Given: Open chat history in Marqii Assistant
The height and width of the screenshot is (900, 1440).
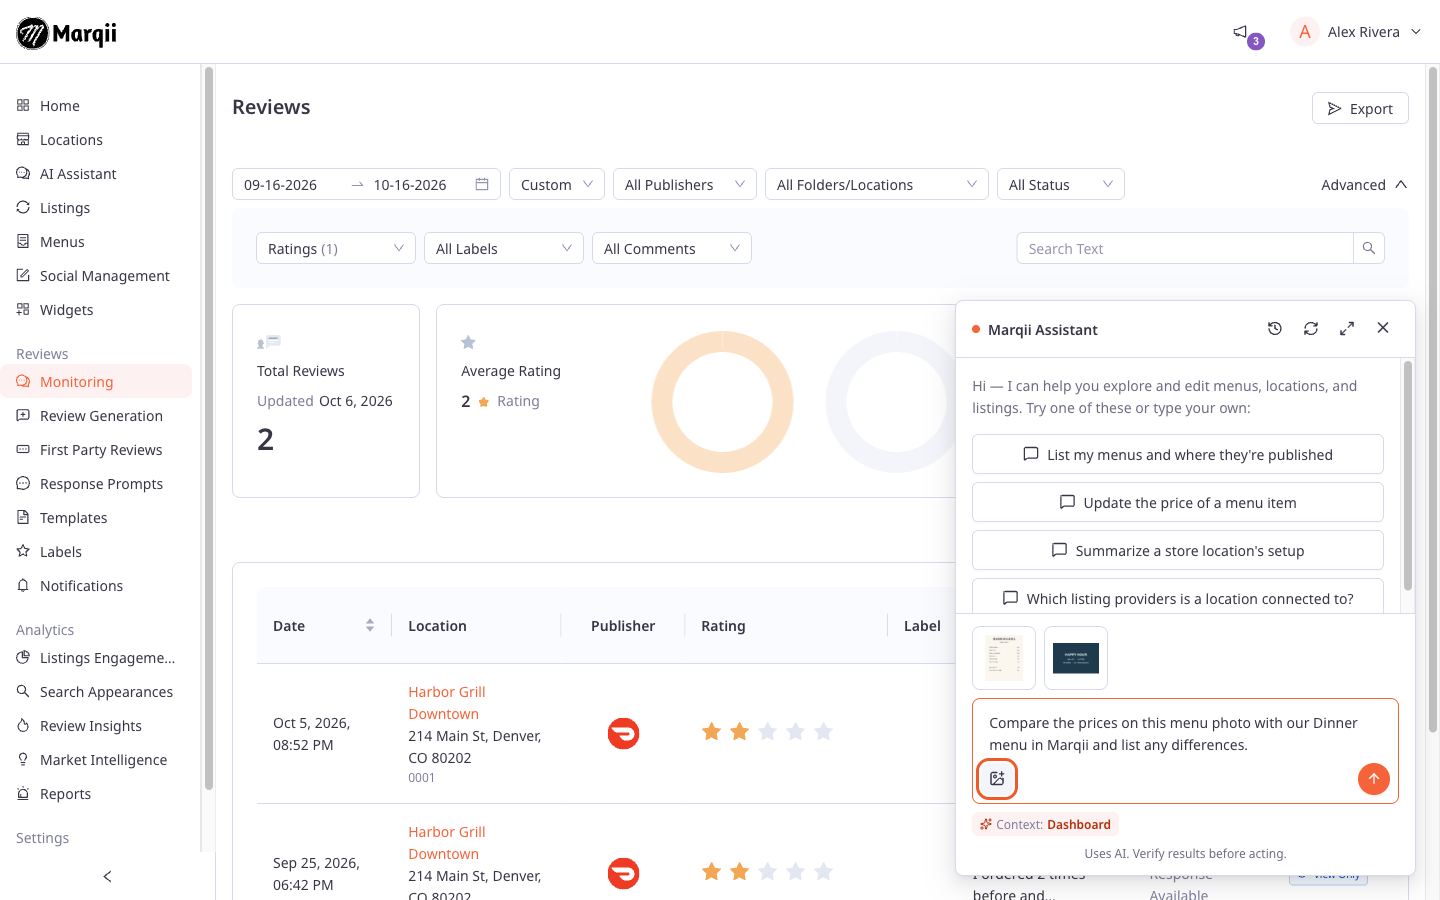Looking at the screenshot, I should 1275,328.
